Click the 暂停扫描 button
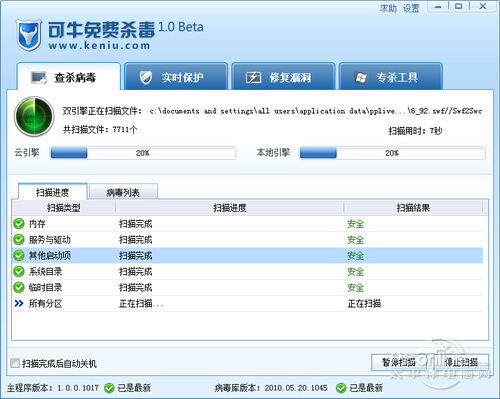 point(398,362)
